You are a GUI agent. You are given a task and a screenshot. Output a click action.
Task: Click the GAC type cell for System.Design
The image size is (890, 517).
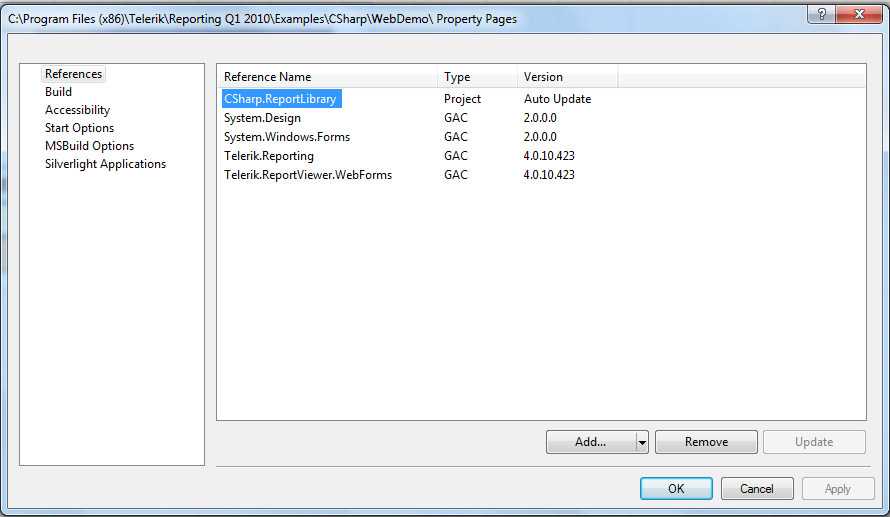(x=456, y=118)
